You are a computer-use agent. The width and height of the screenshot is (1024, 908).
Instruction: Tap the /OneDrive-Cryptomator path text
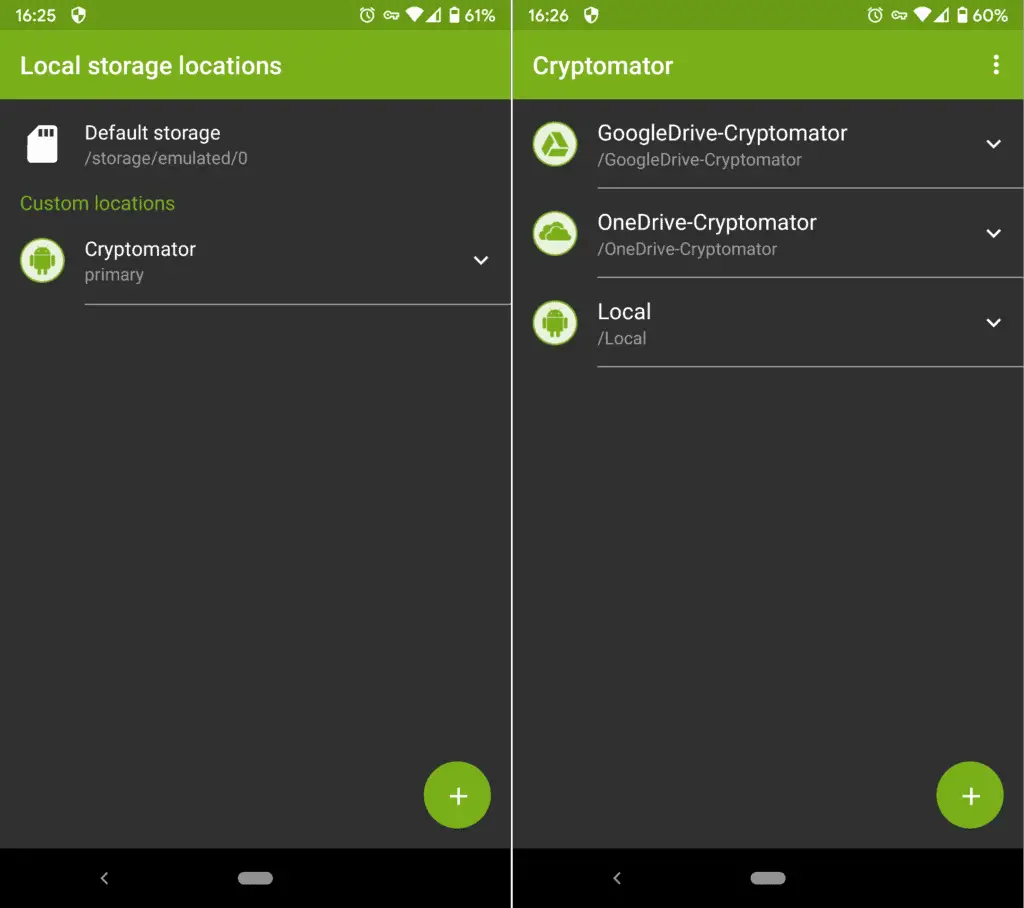[687, 250]
